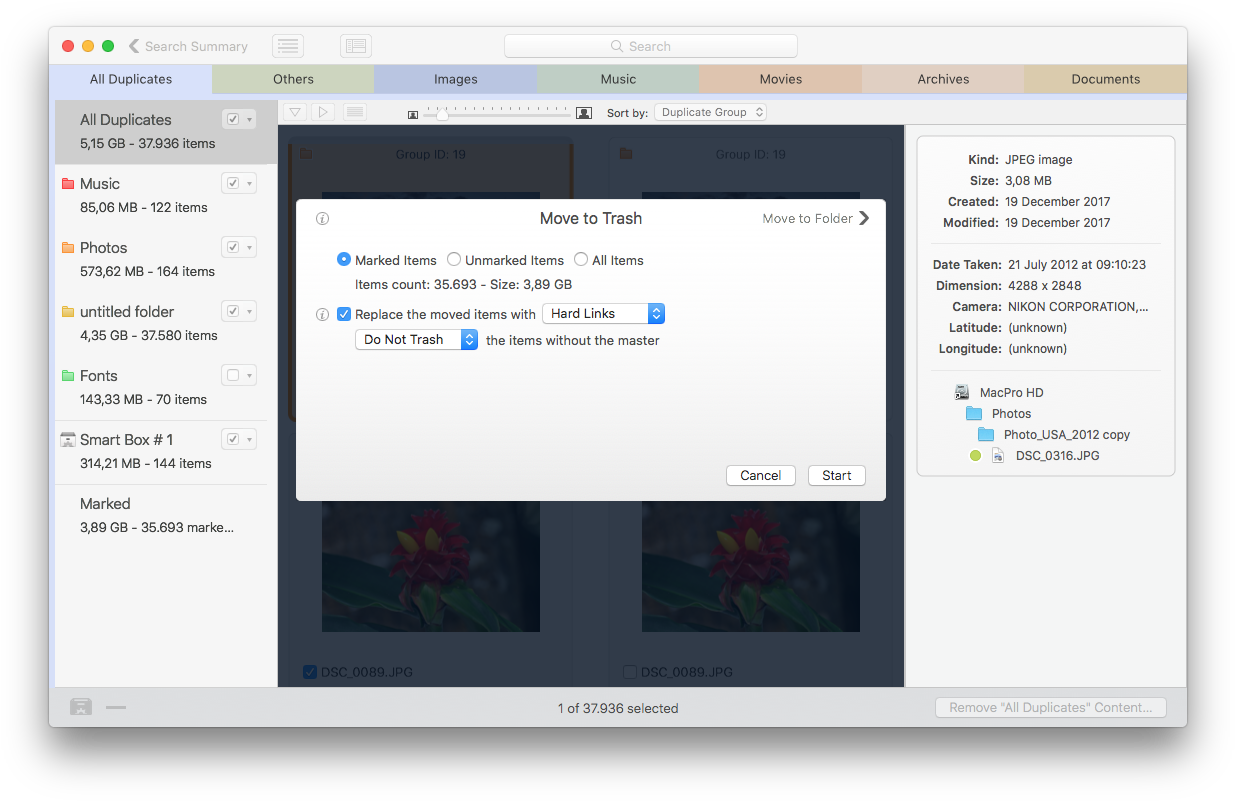Adjust the thumbnail size slider

click(x=443, y=113)
